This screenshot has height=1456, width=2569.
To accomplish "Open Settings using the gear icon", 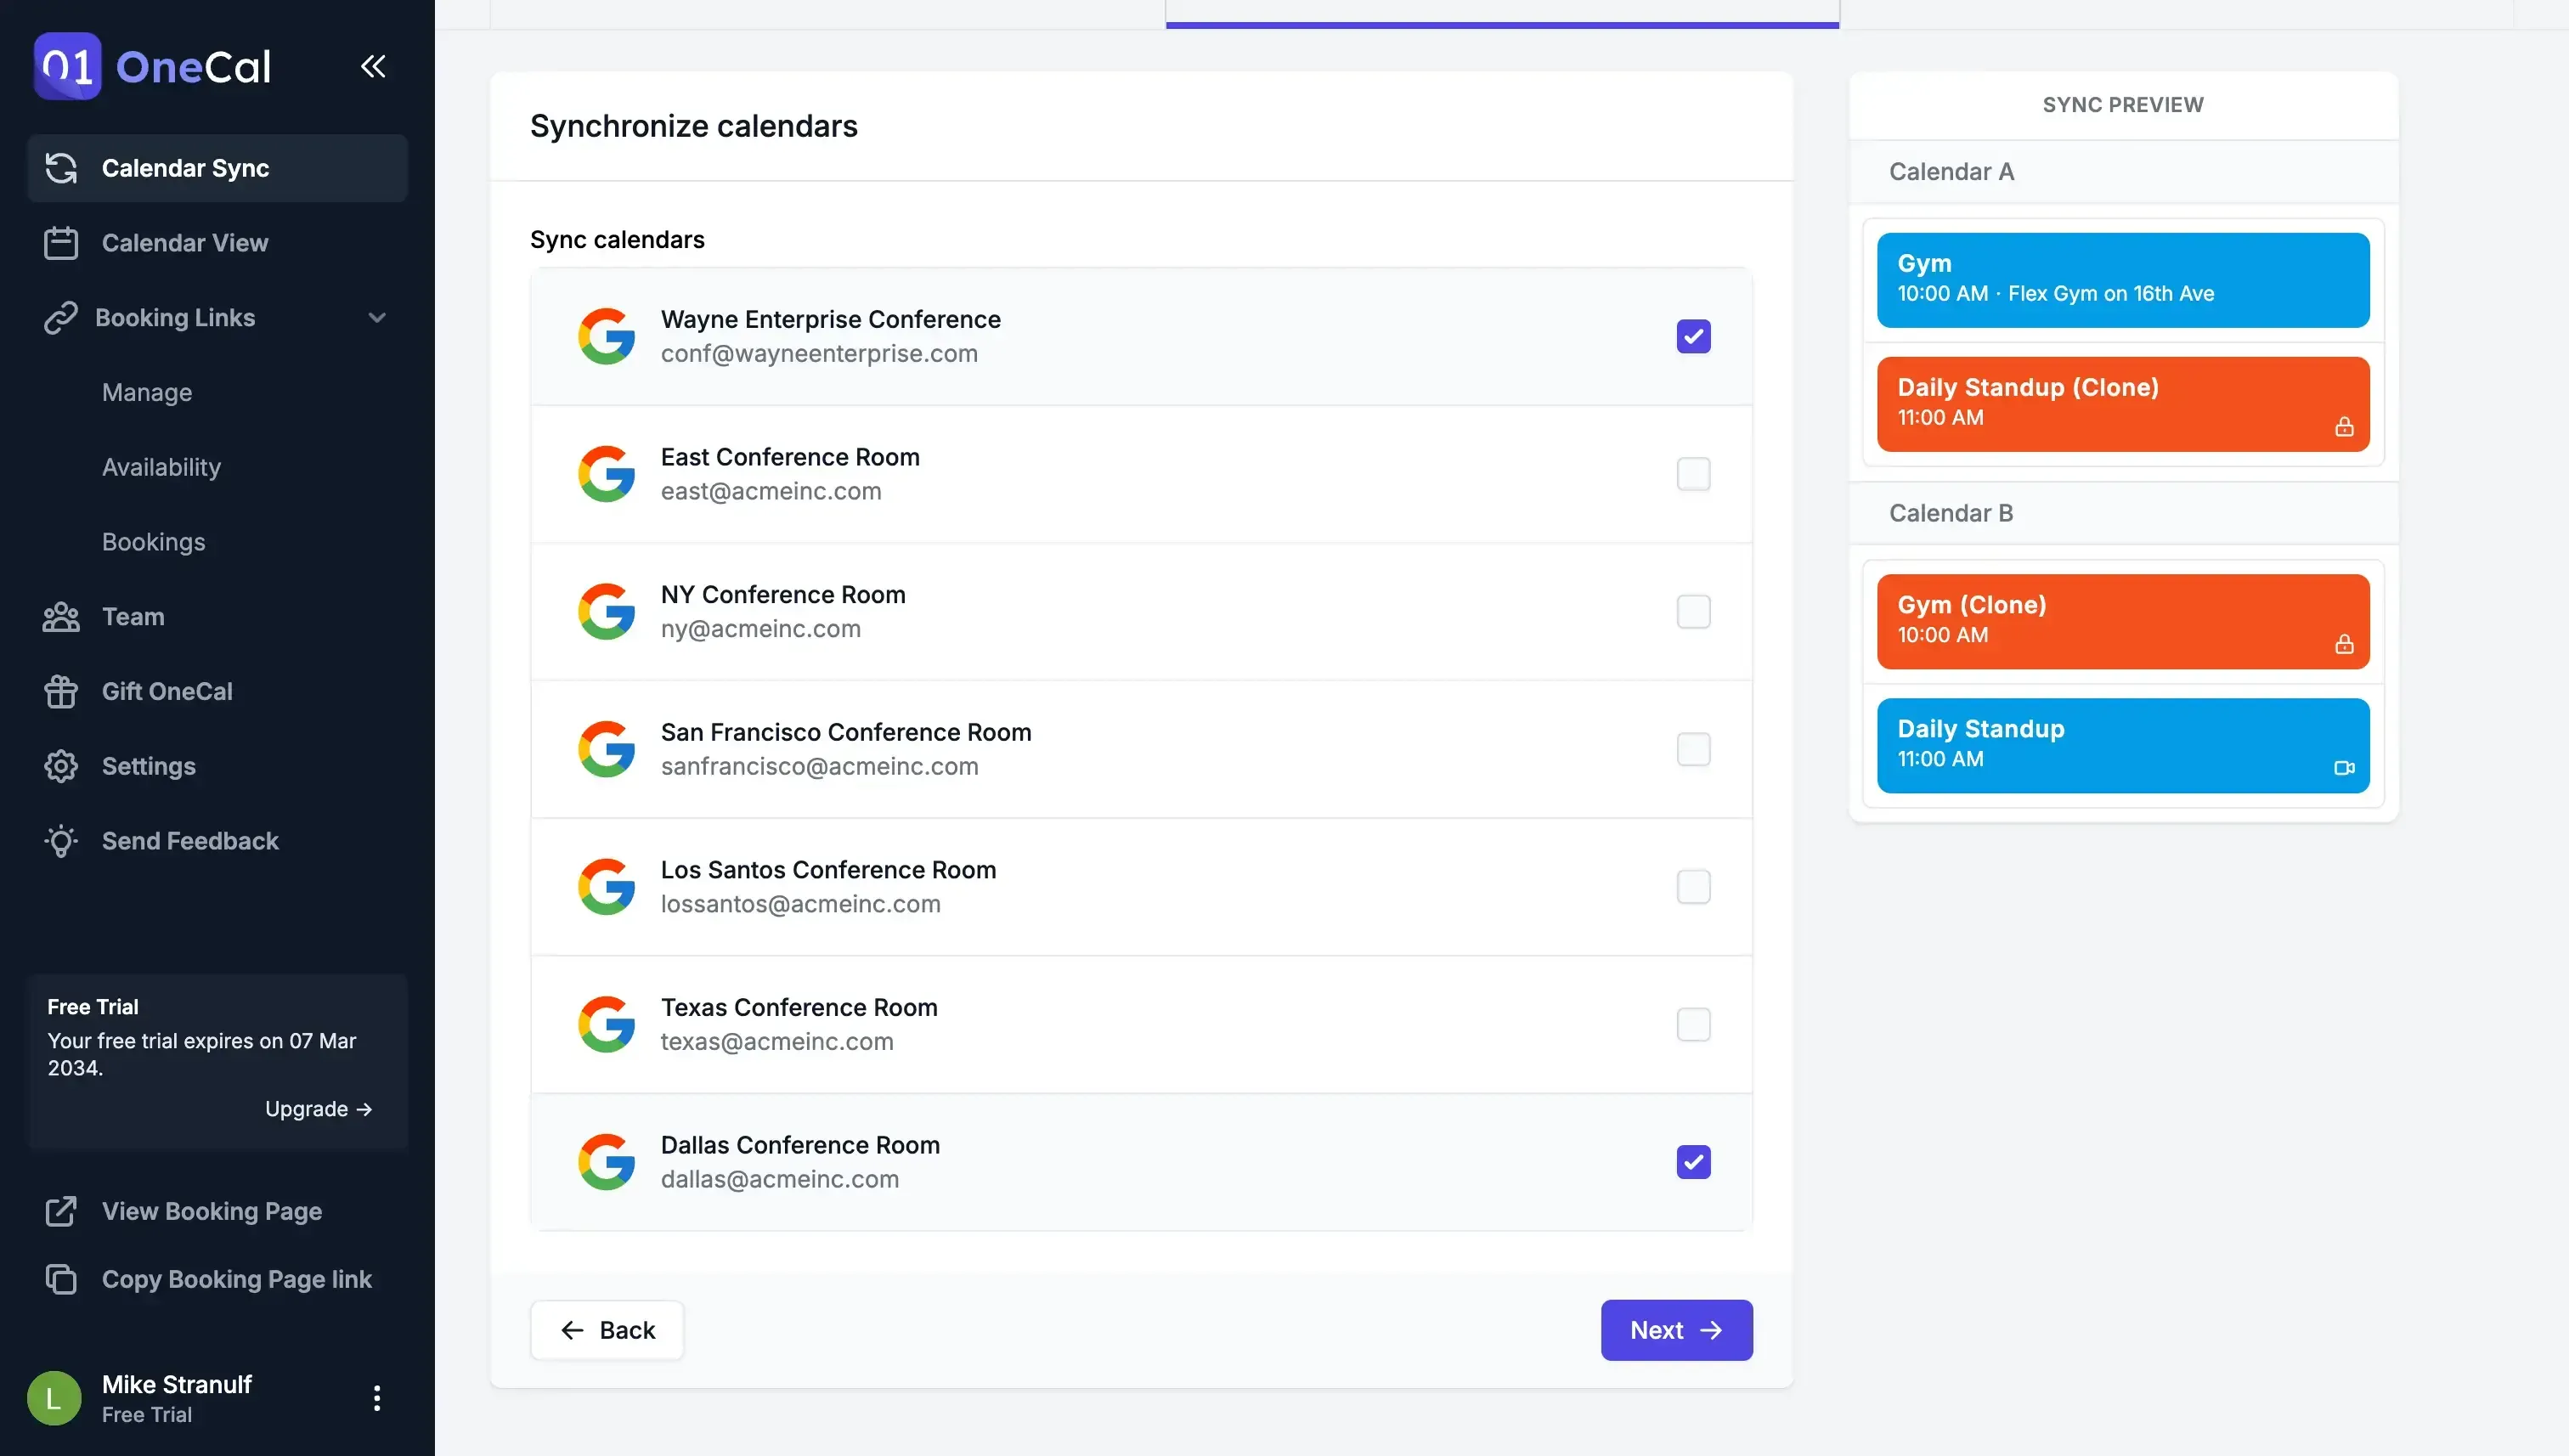I will [x=61, y=766].
